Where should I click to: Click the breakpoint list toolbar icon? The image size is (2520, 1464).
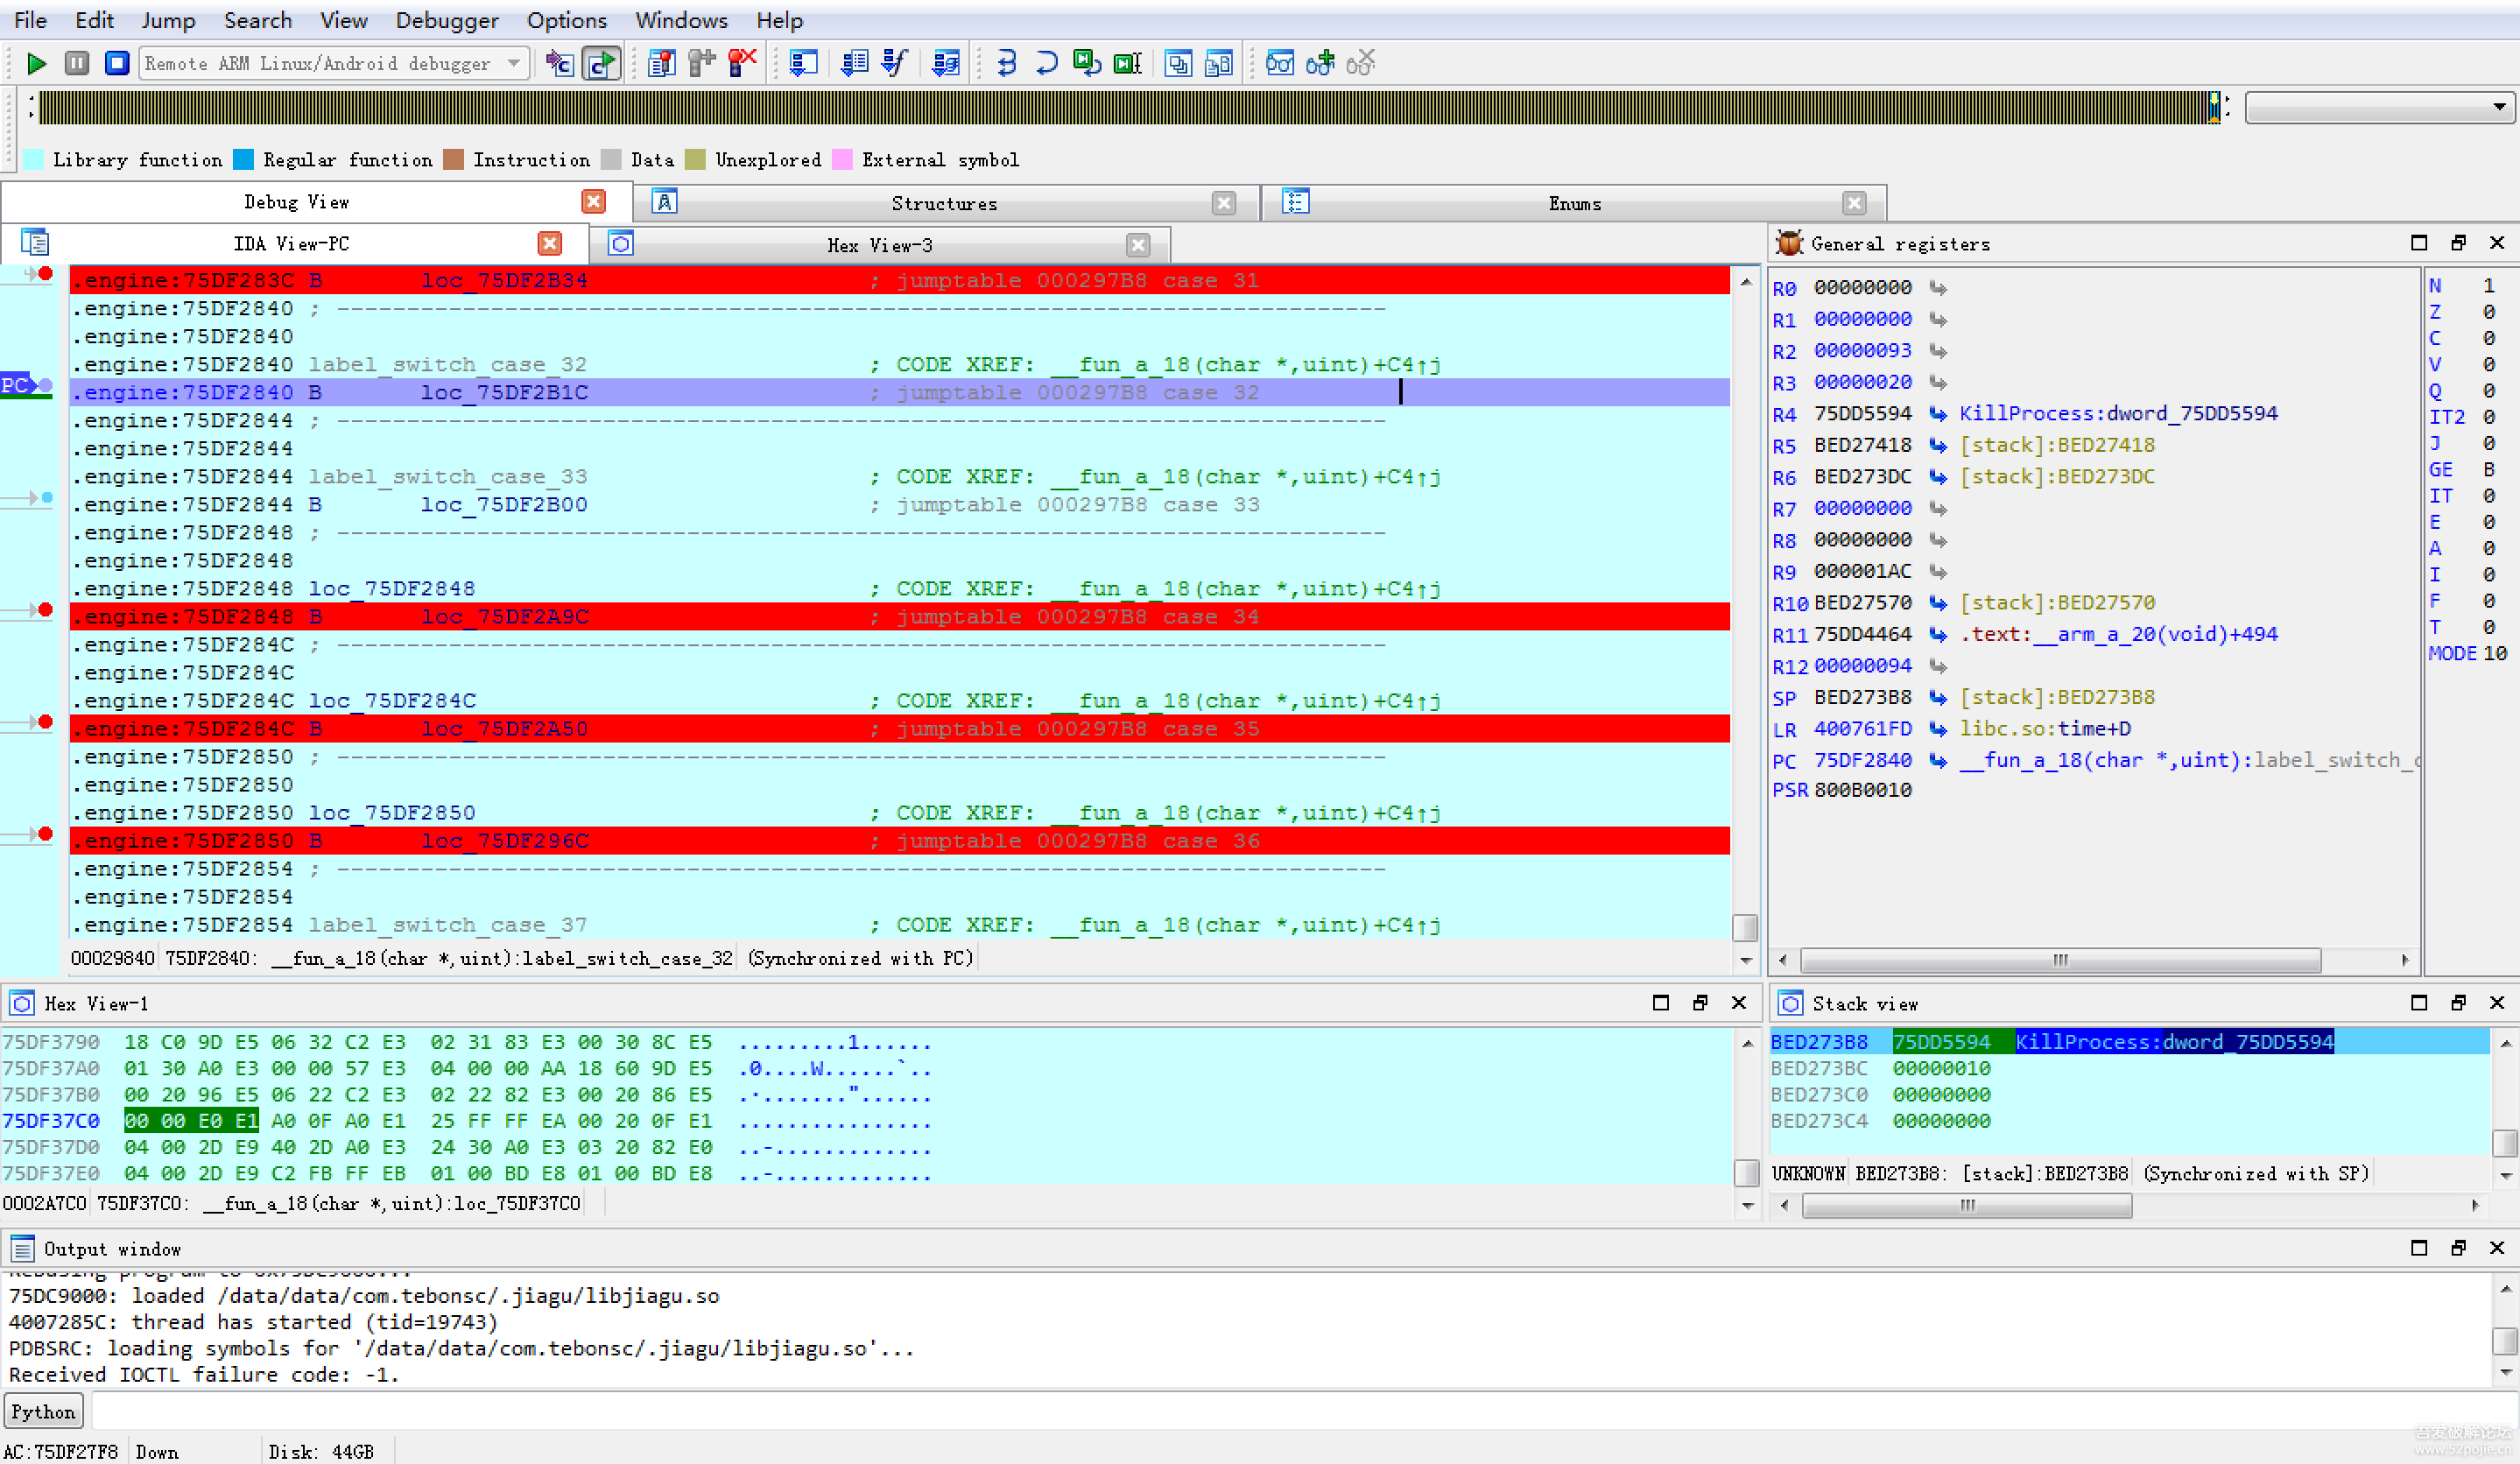(661, 64)
